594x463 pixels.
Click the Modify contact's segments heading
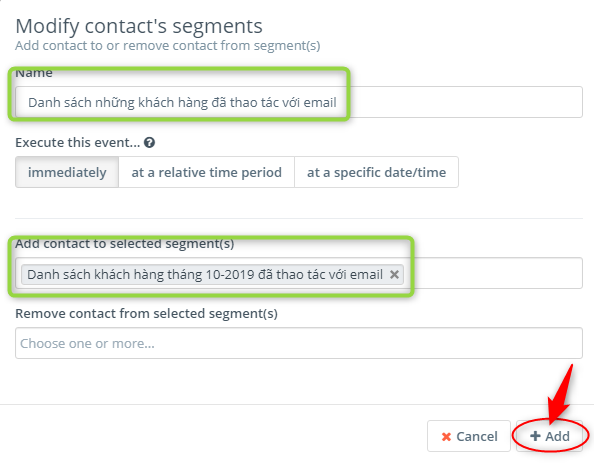point(139,26)
